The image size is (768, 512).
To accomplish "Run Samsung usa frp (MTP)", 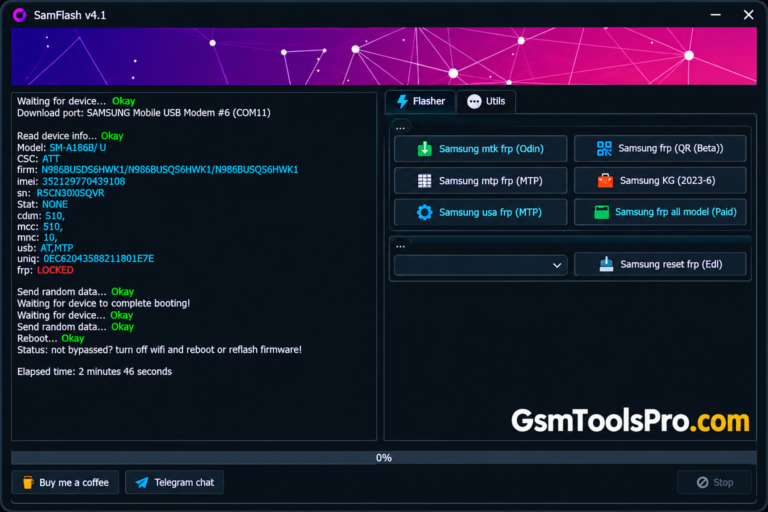I will 480,212.
